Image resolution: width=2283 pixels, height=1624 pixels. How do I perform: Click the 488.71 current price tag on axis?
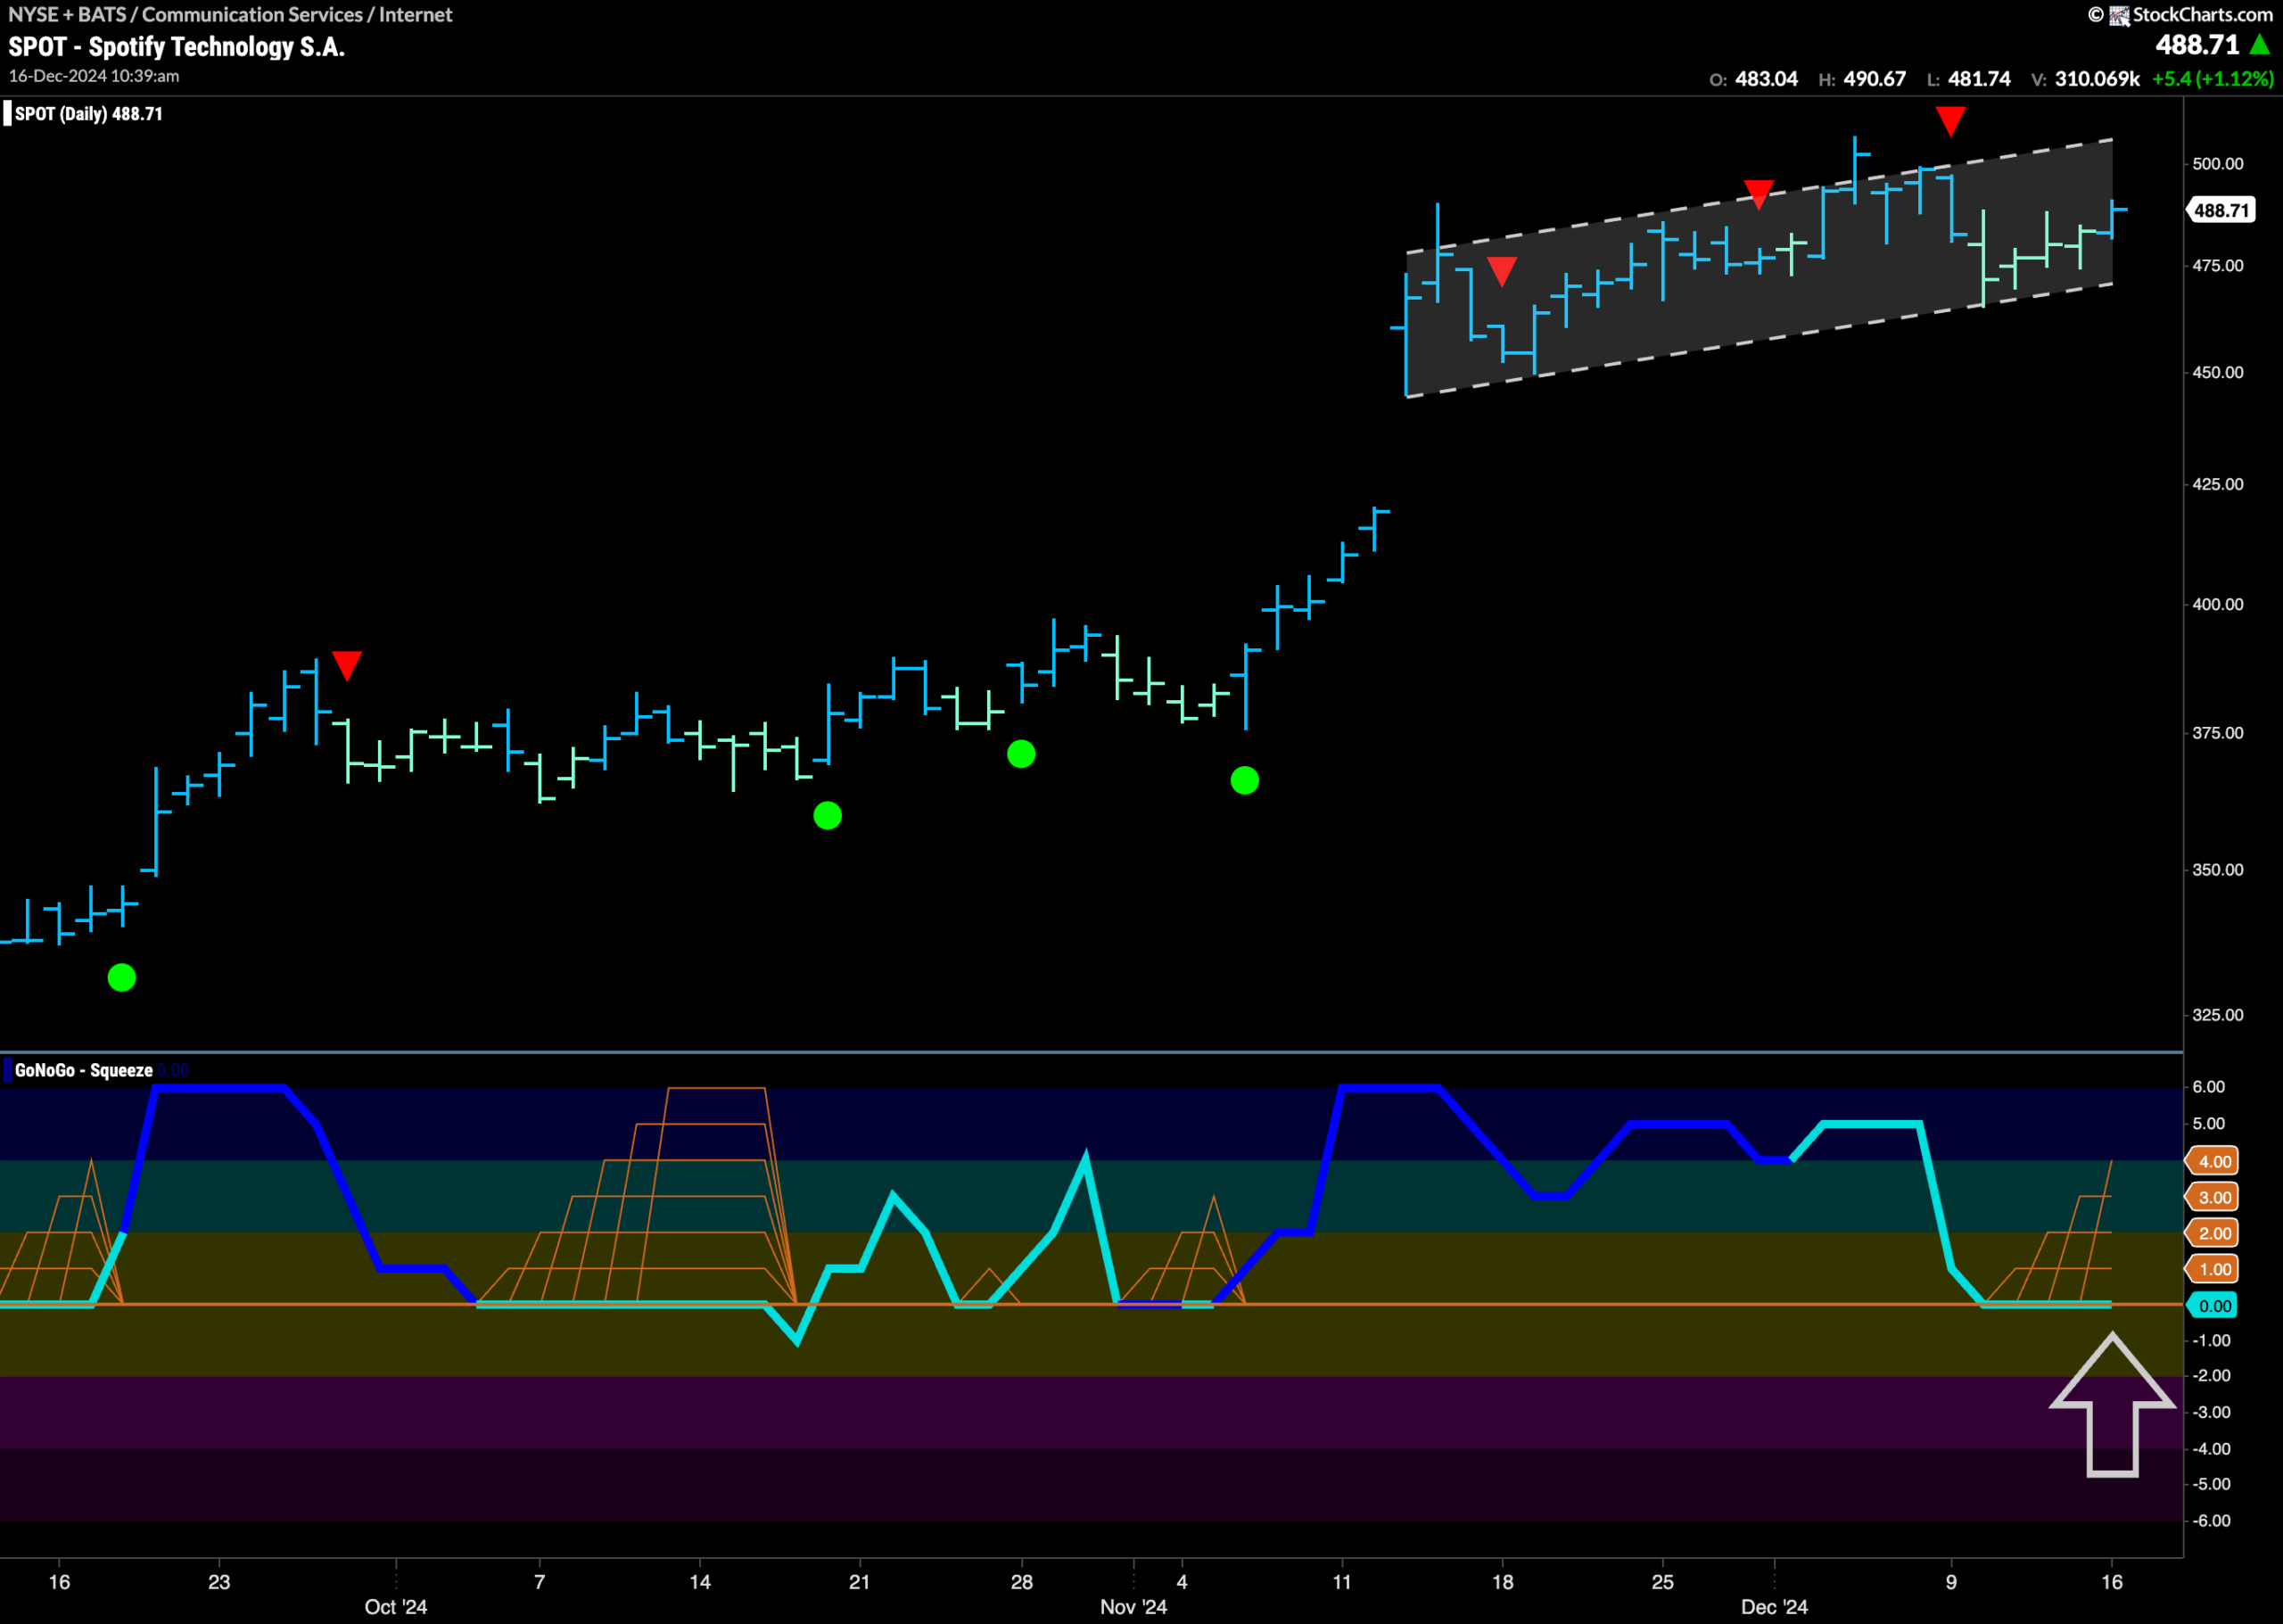pyautogui.click(x=2221, y=210)
